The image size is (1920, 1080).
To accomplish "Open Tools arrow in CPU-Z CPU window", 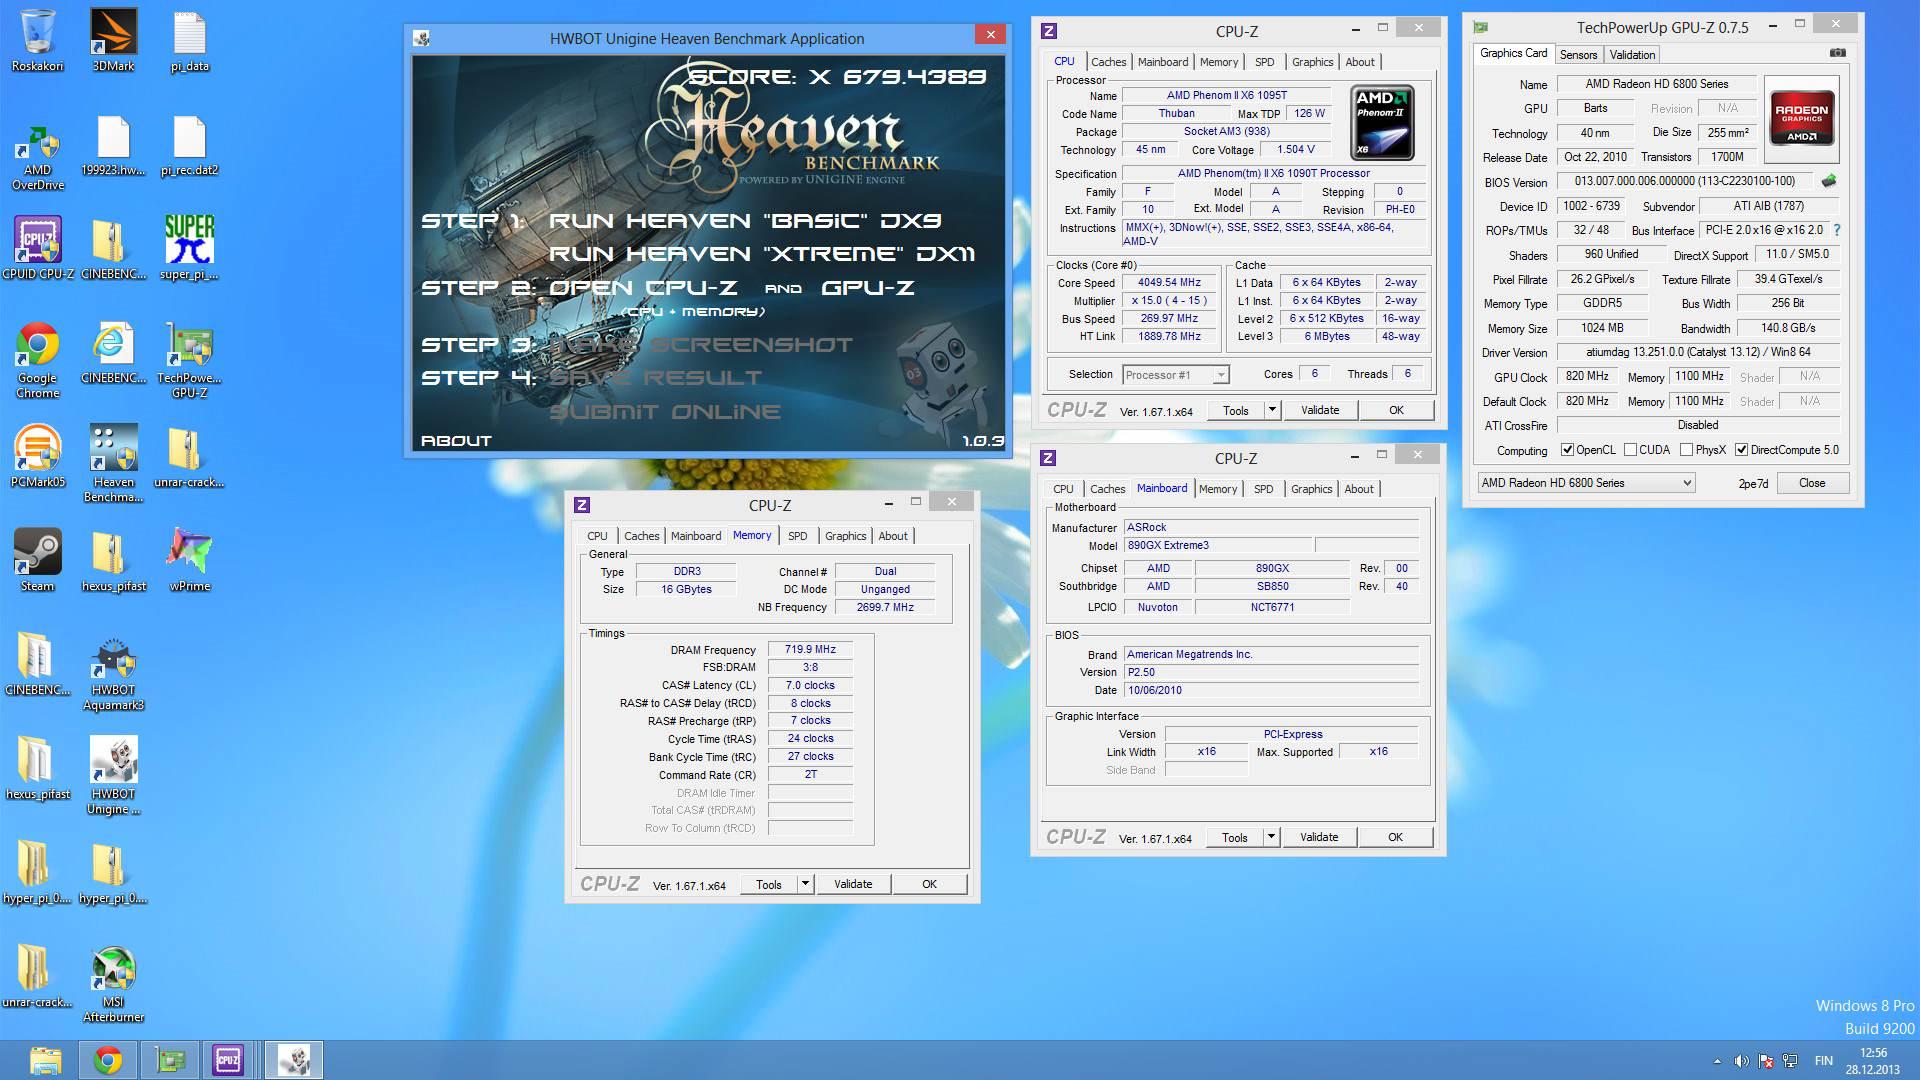I will pyautogui.click(x=1272, y=410).
